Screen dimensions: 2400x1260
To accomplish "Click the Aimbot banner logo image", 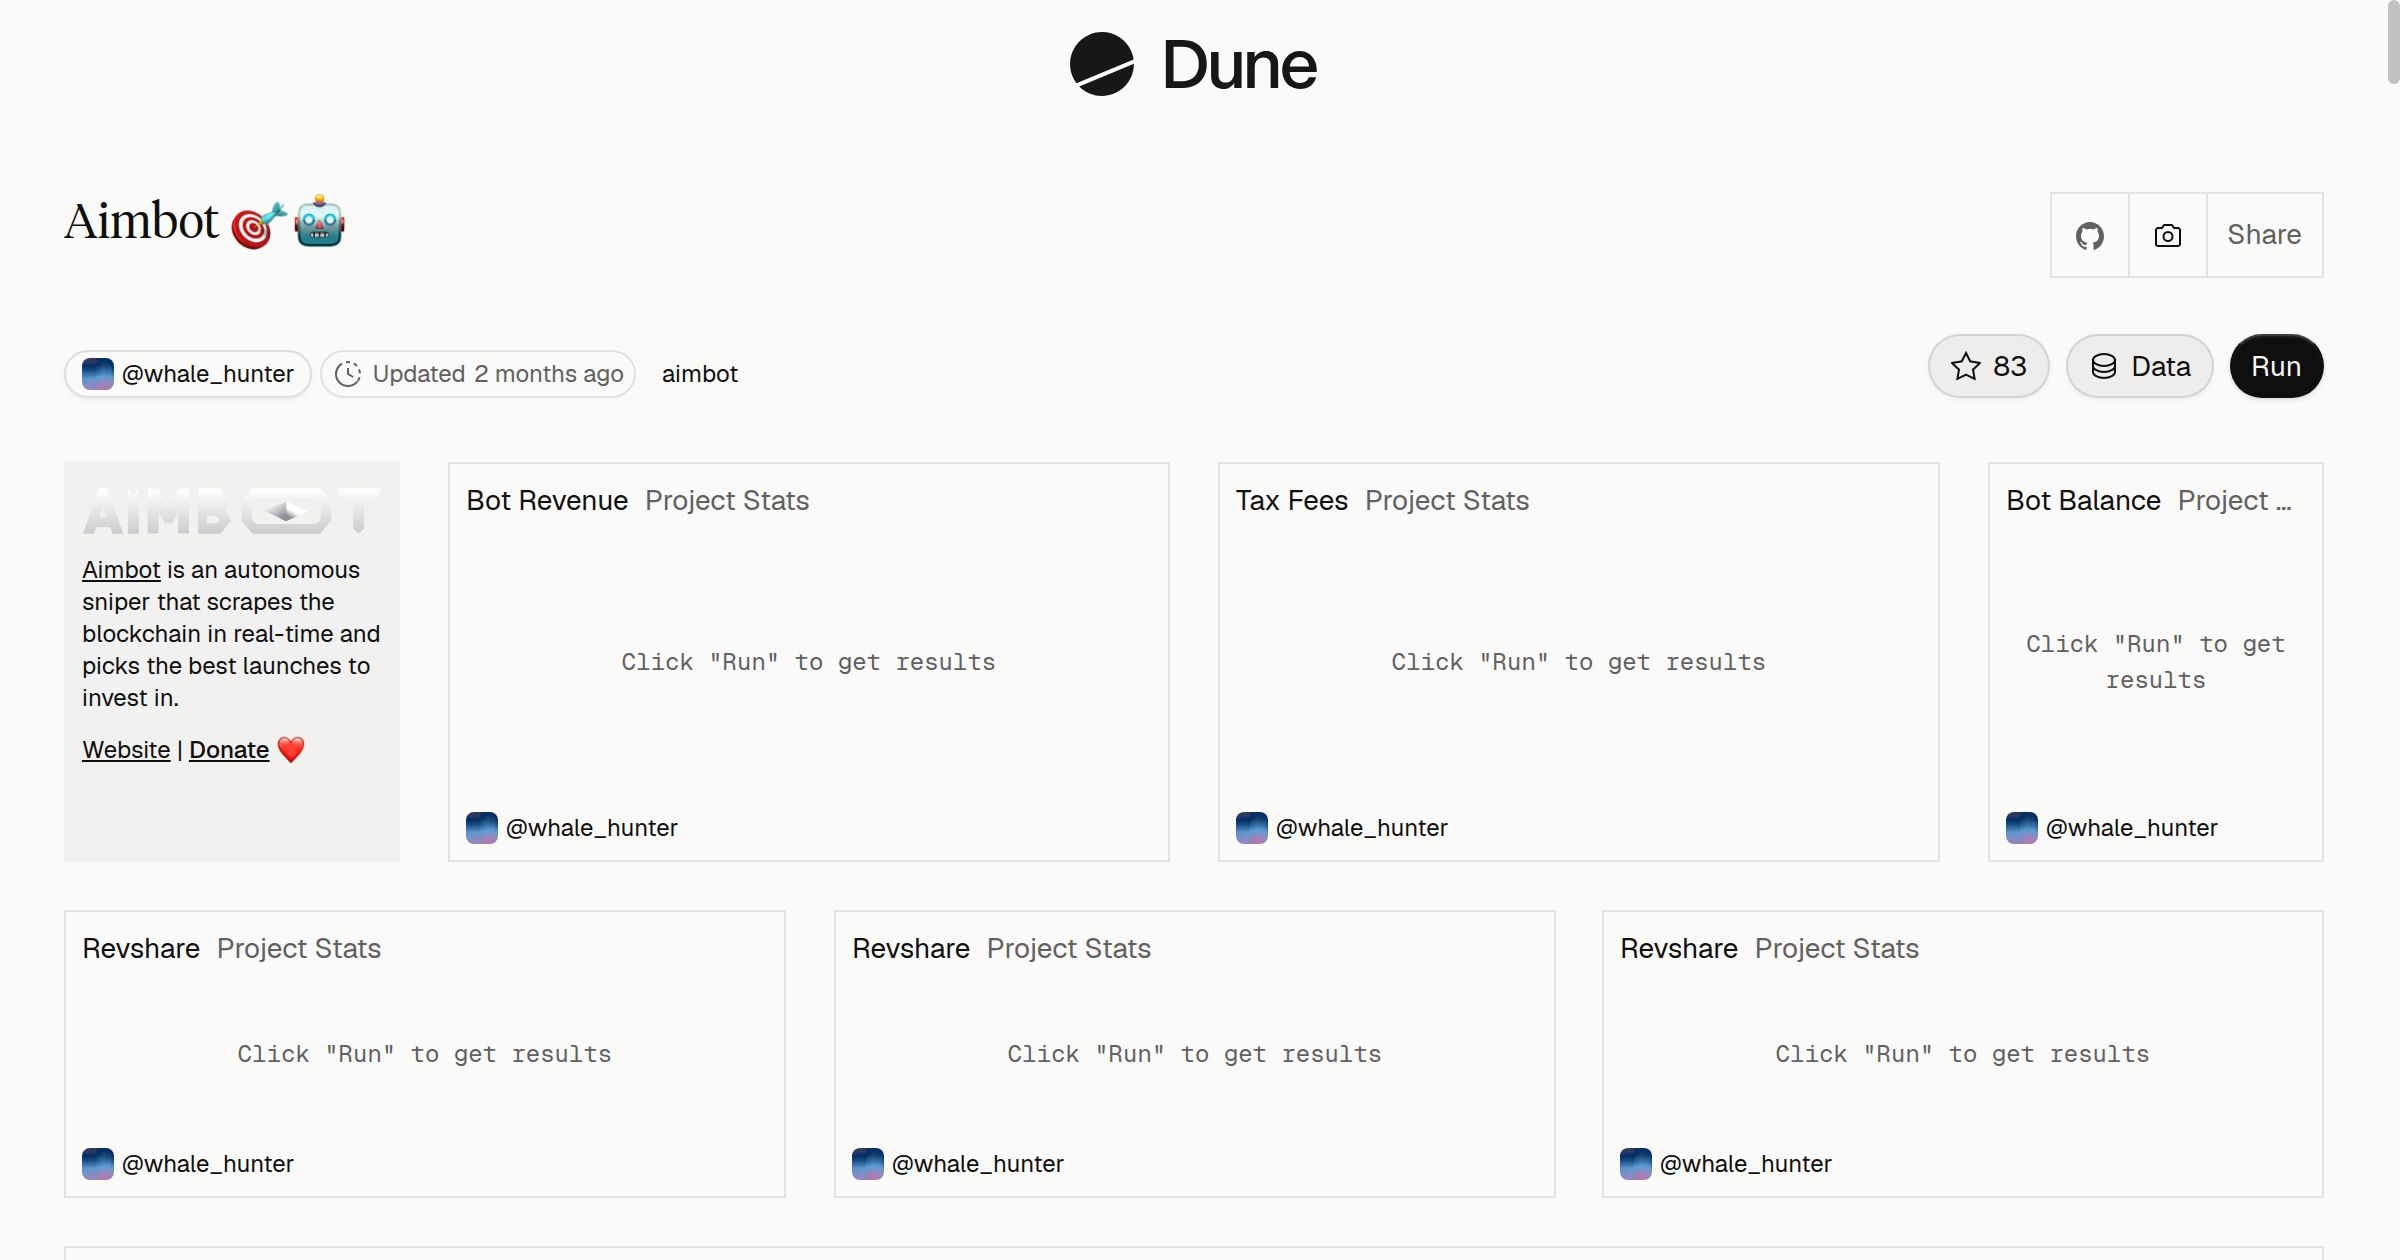I will pos(232,511).
